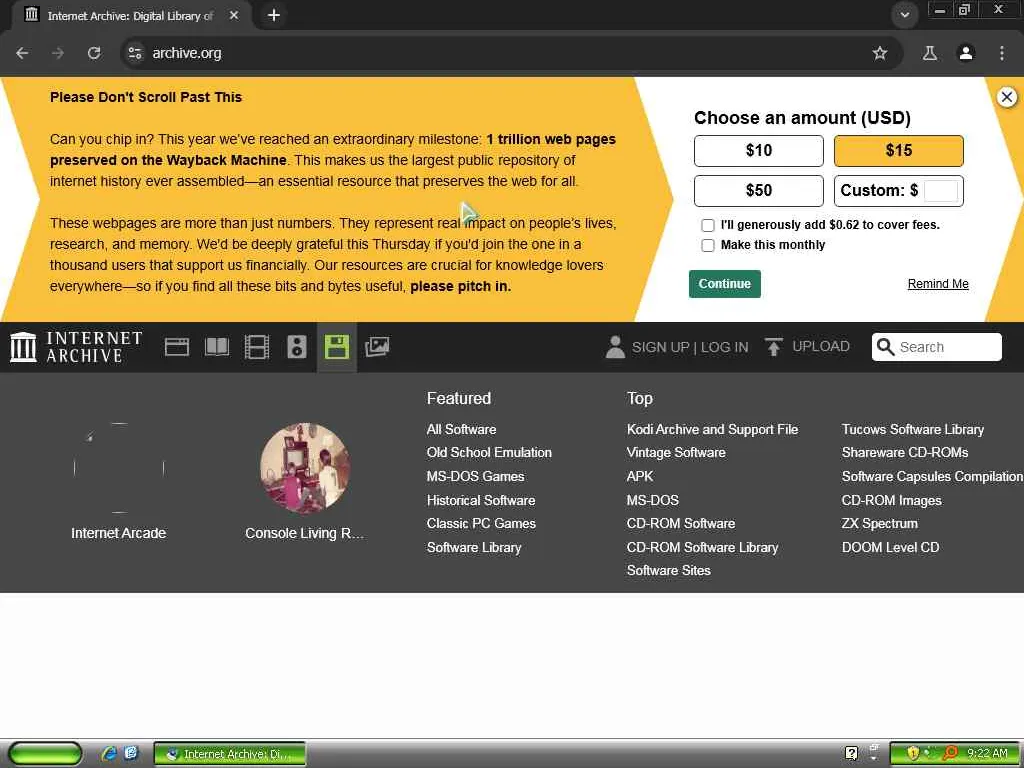
Task: Open Vintage Software
Action: click(676, 453)
